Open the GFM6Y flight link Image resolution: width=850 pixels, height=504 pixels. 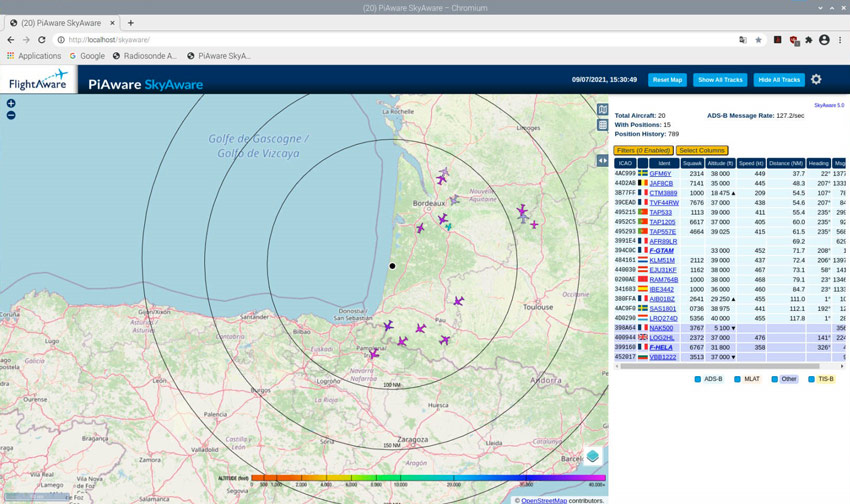click(660, 174)
